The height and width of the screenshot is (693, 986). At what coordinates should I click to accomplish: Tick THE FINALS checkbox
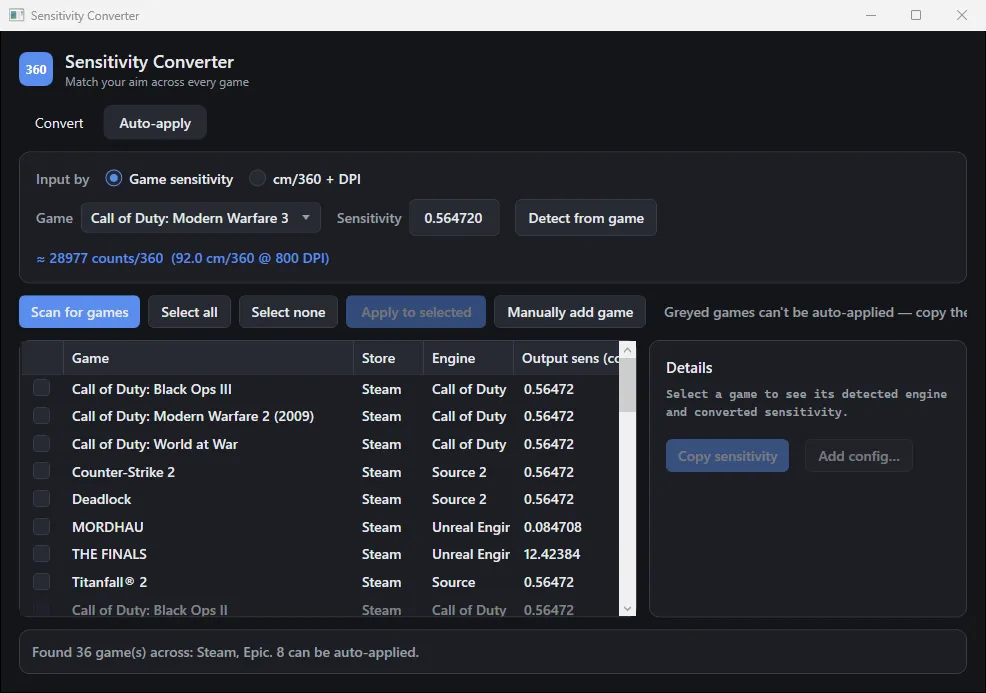pos(42,553)
